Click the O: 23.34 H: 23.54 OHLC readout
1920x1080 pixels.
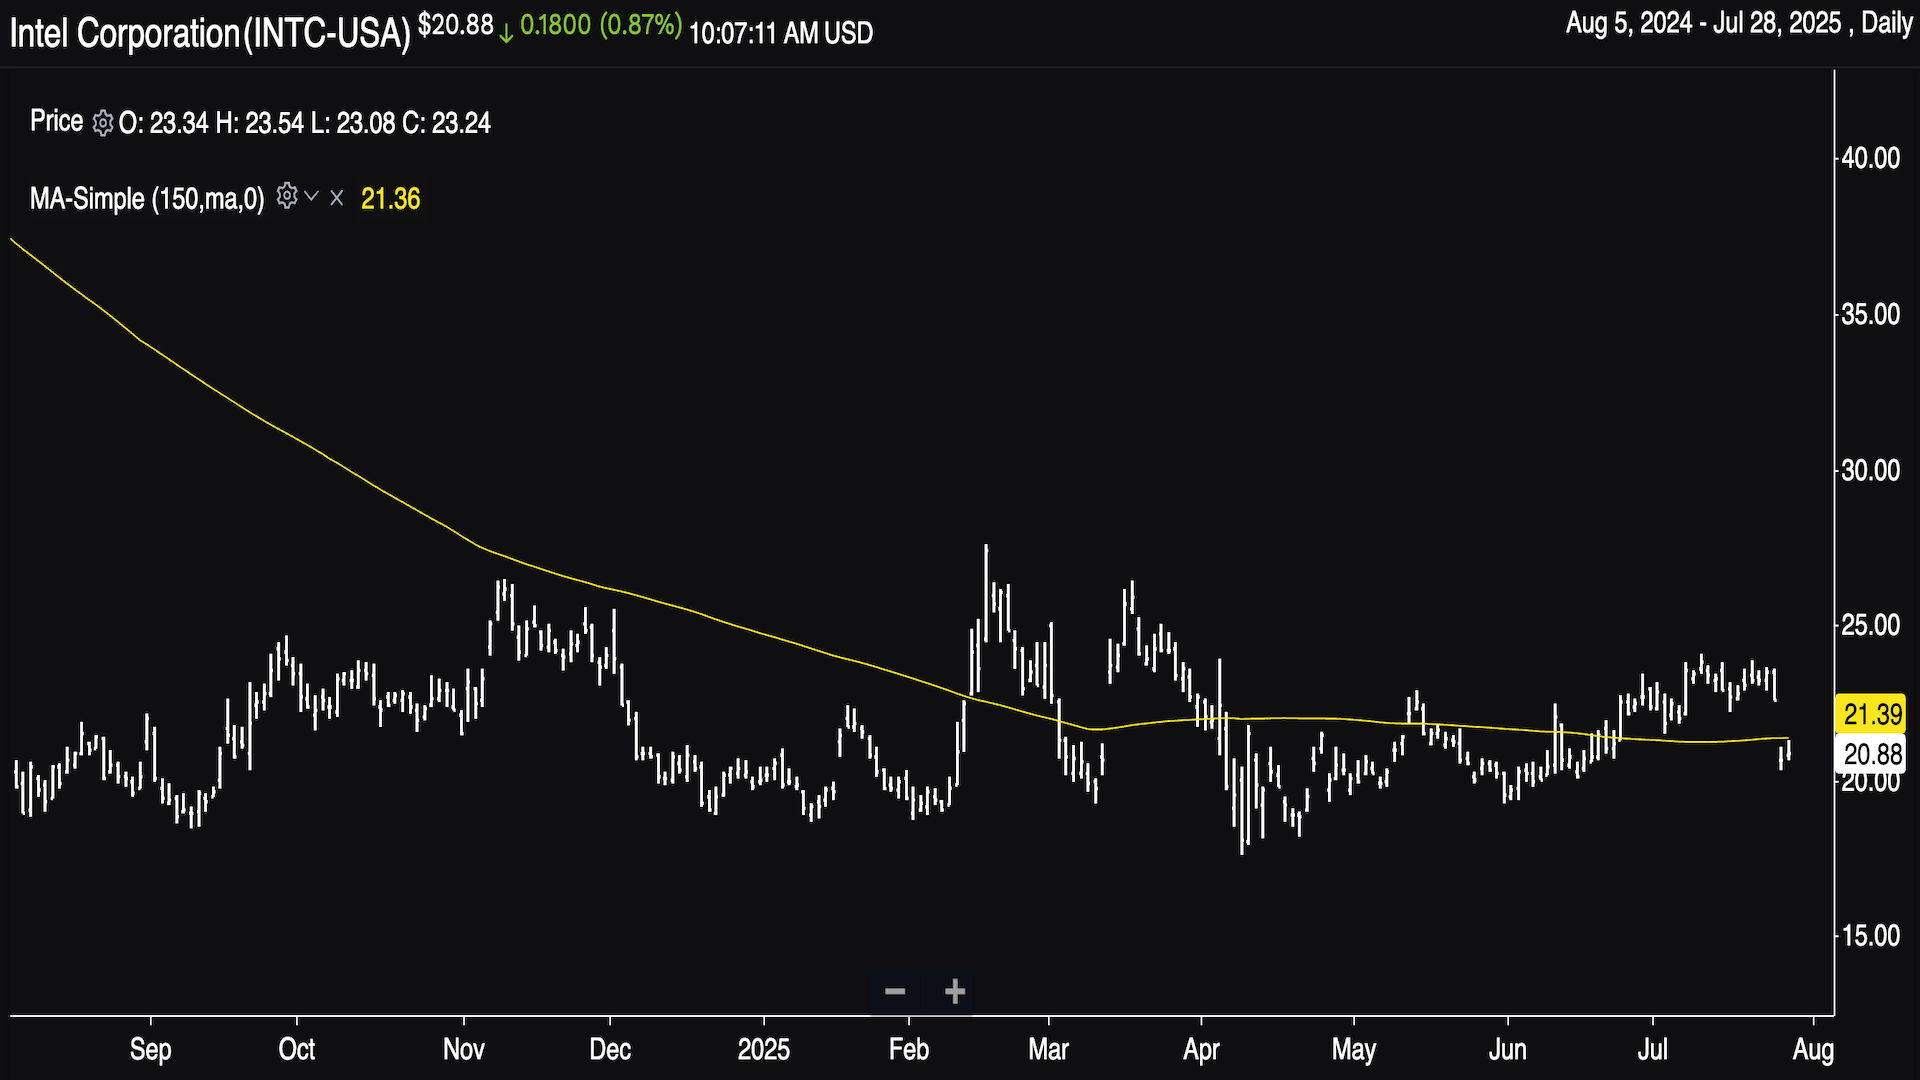pos(305,123)
